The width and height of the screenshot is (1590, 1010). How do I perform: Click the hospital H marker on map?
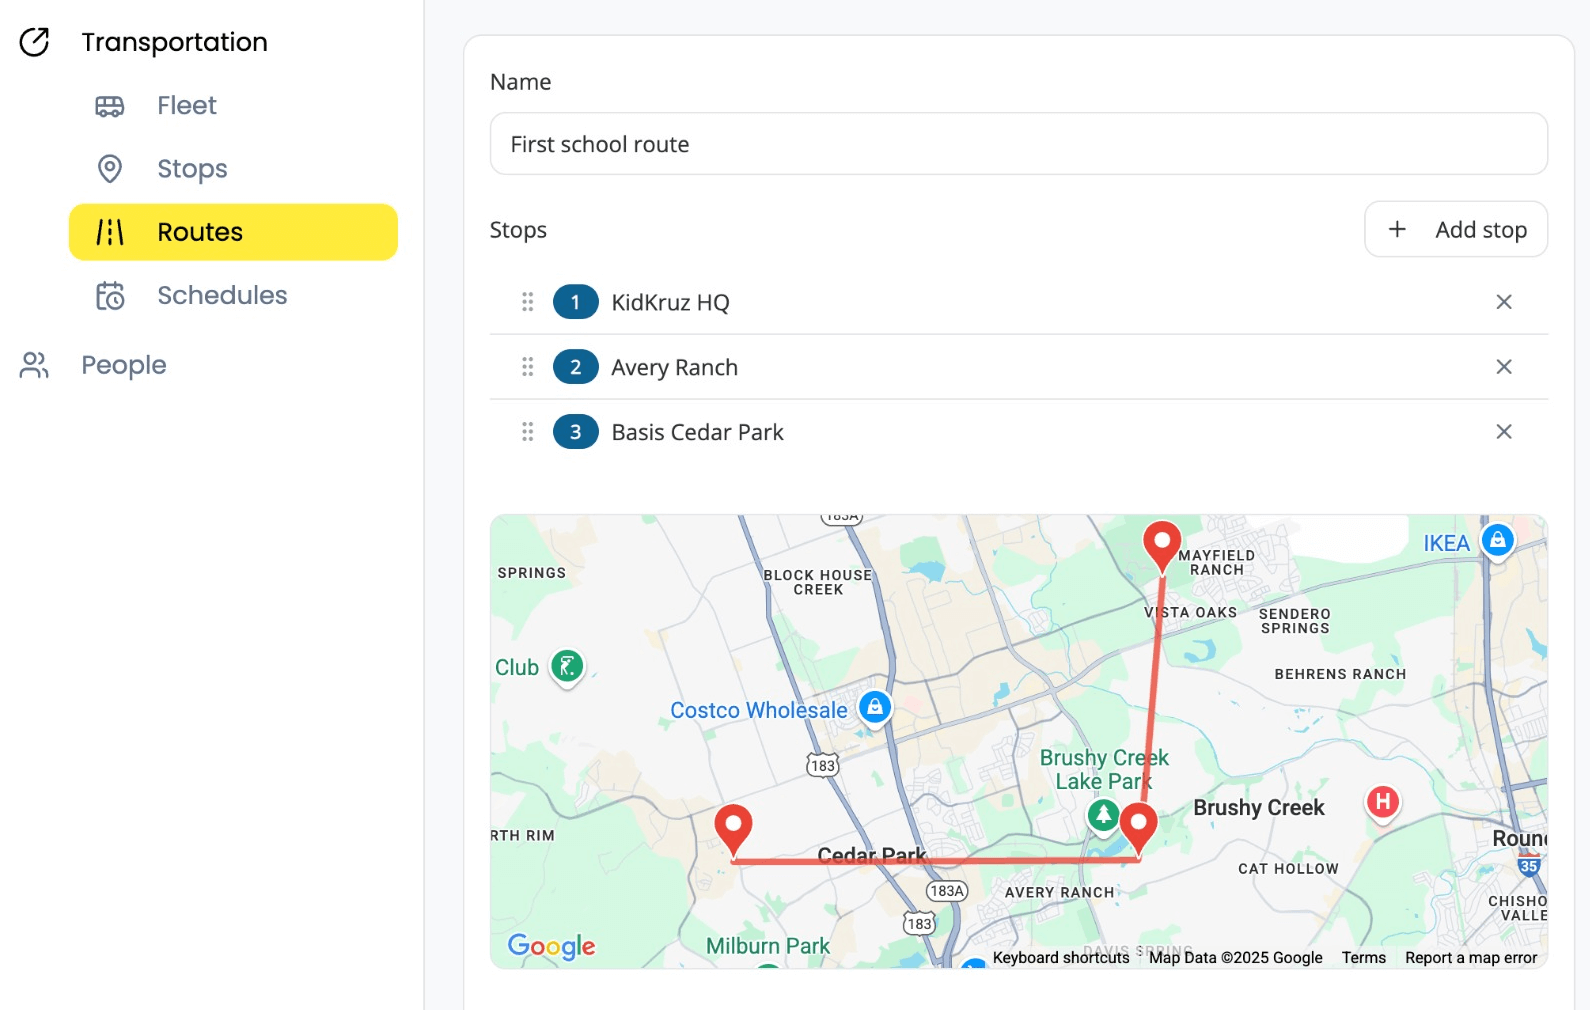coord(1382,801)
